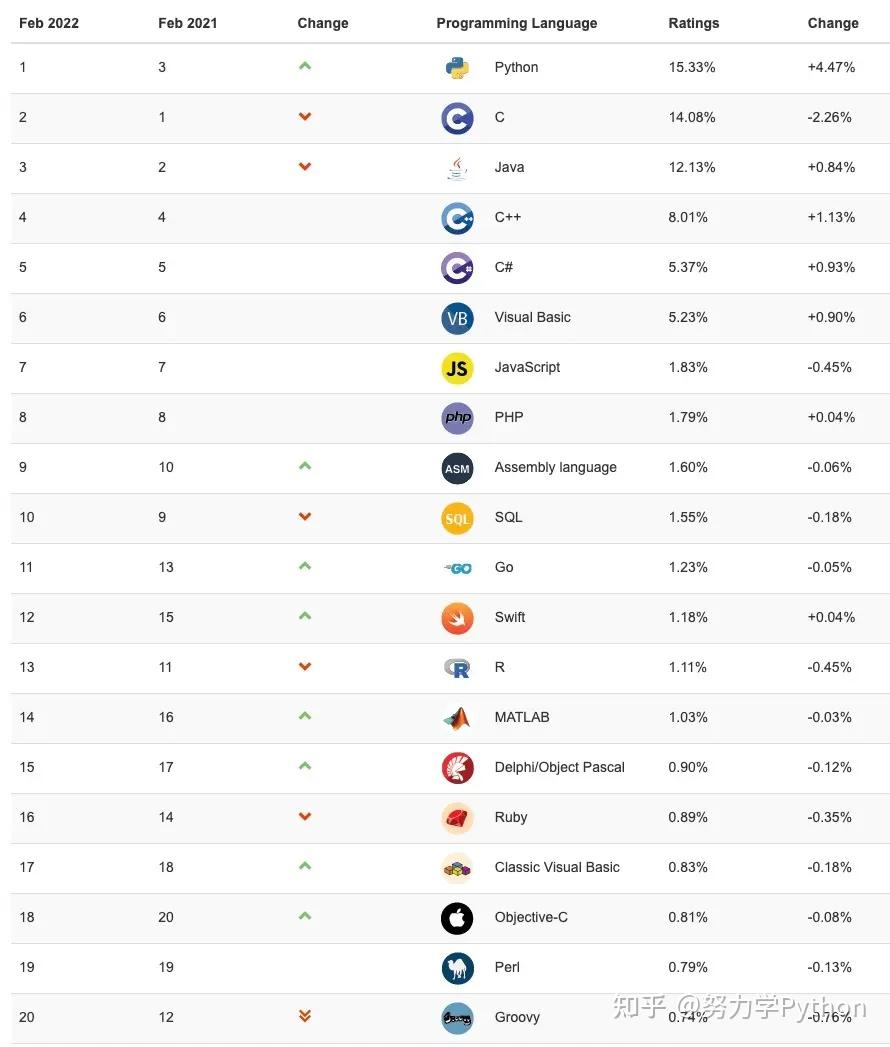Click the SQL yellow icon
Viewport: 890px width, 1047px height.
tap(457, 518)
